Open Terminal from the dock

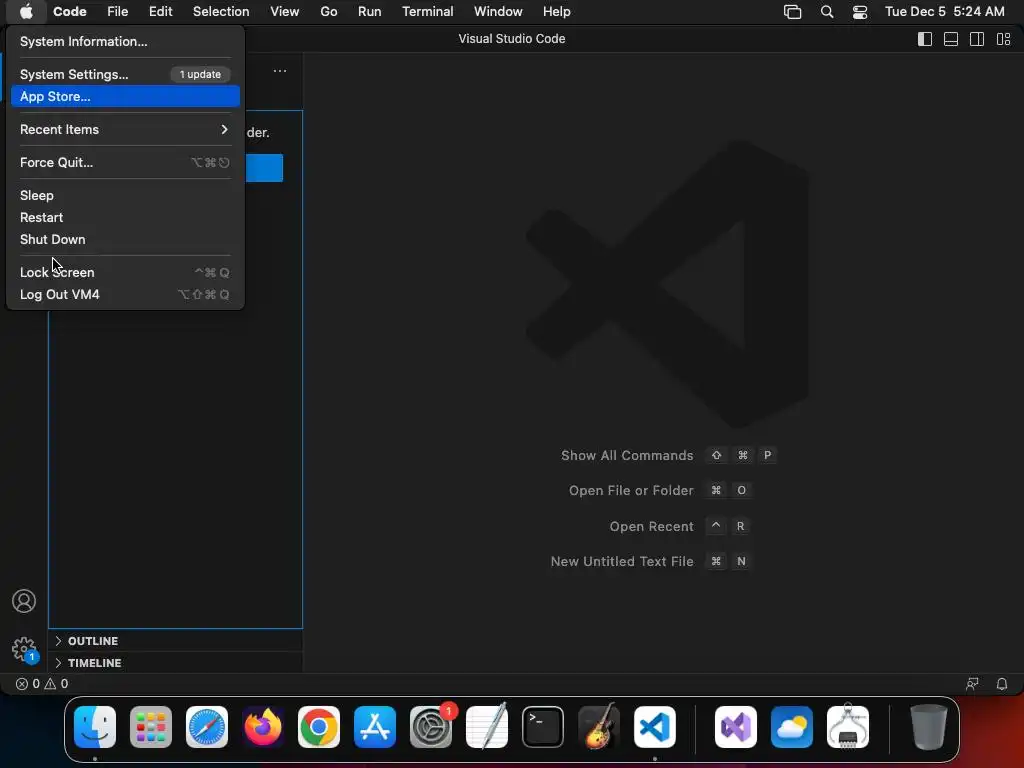[543, 727]
